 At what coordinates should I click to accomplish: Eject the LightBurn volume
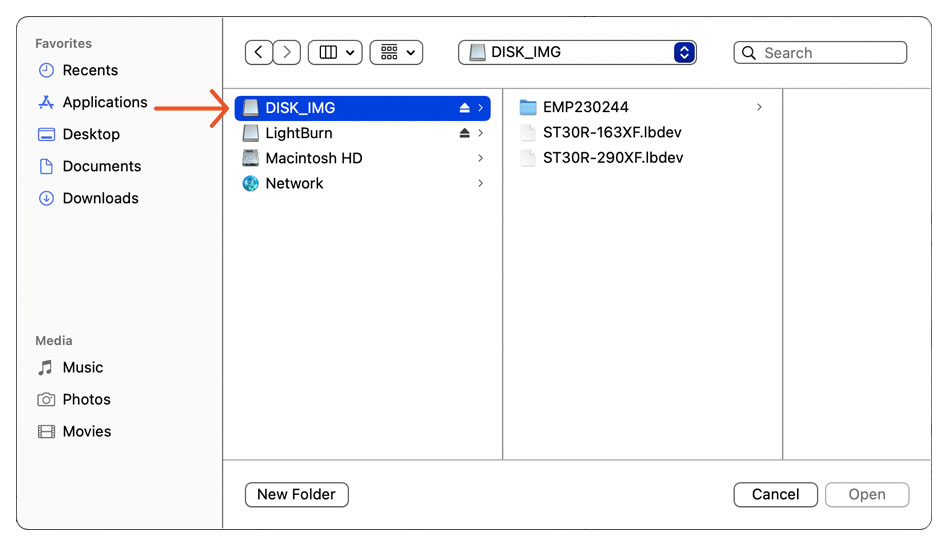pos(464,133)
